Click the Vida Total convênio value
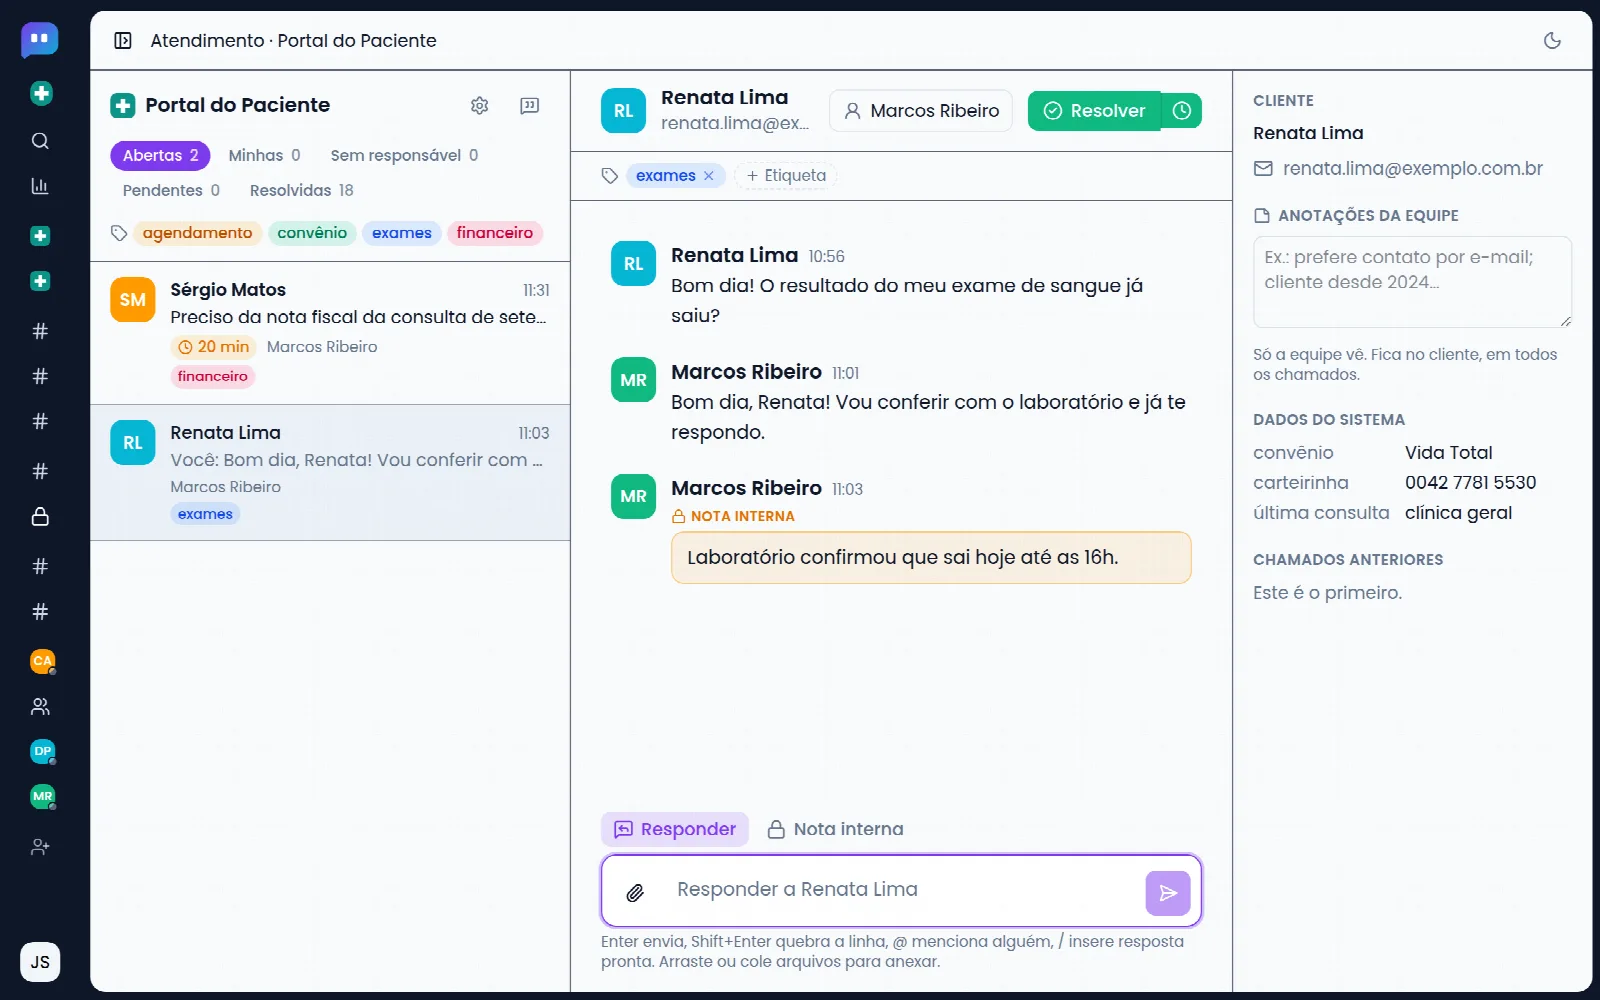The width and height of the screenshot is (1600, 1000). coord(1449,453)
